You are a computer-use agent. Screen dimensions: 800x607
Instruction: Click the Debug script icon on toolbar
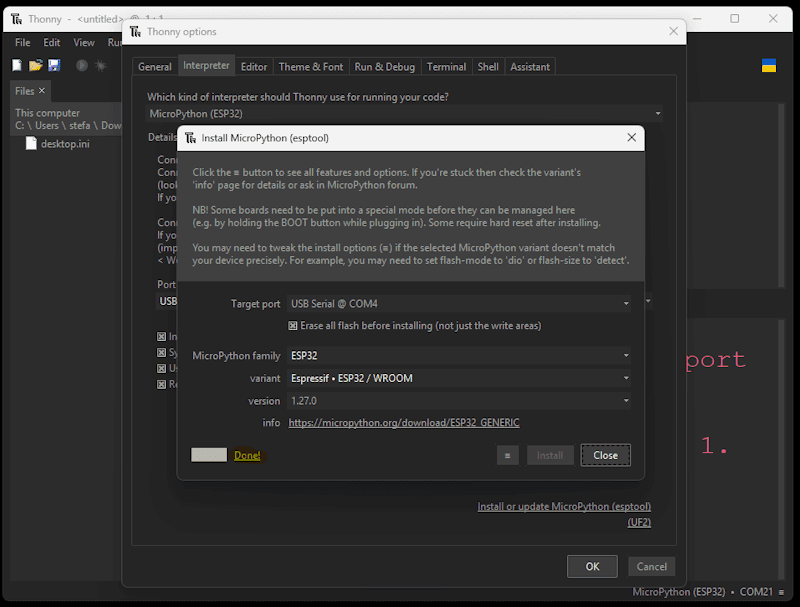[102, 66]
